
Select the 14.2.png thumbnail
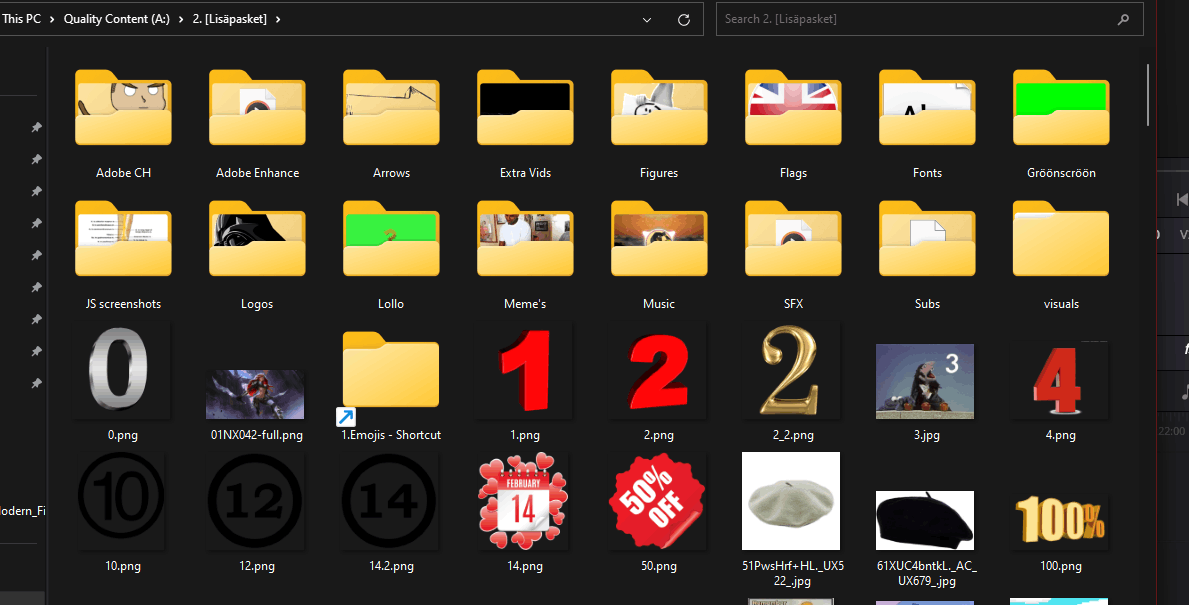pyautogui.click(x=390, y=500)
